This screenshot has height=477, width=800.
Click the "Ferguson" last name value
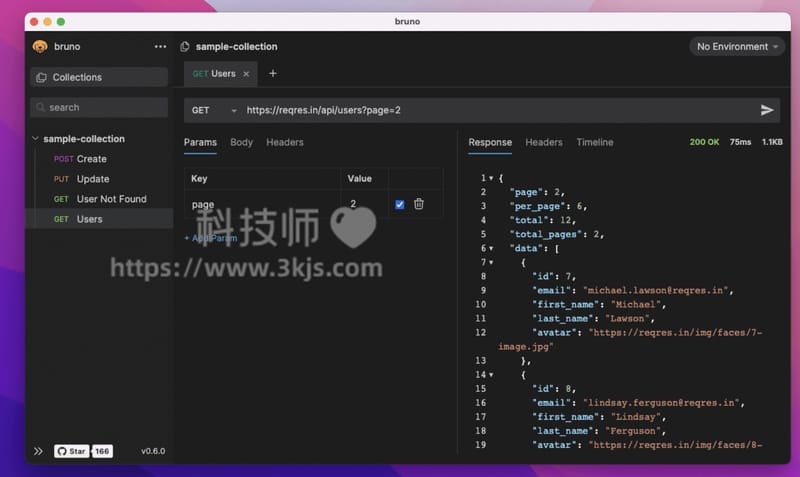point(633,431)
